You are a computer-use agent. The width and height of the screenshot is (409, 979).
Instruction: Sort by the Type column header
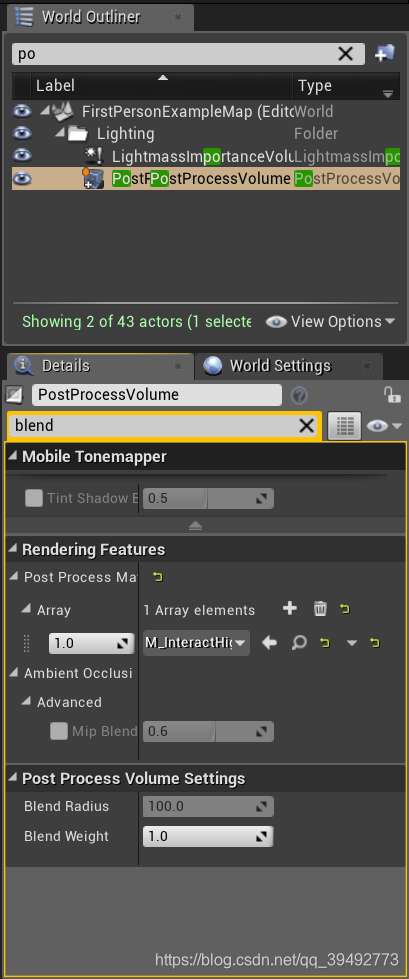(315, 86)
